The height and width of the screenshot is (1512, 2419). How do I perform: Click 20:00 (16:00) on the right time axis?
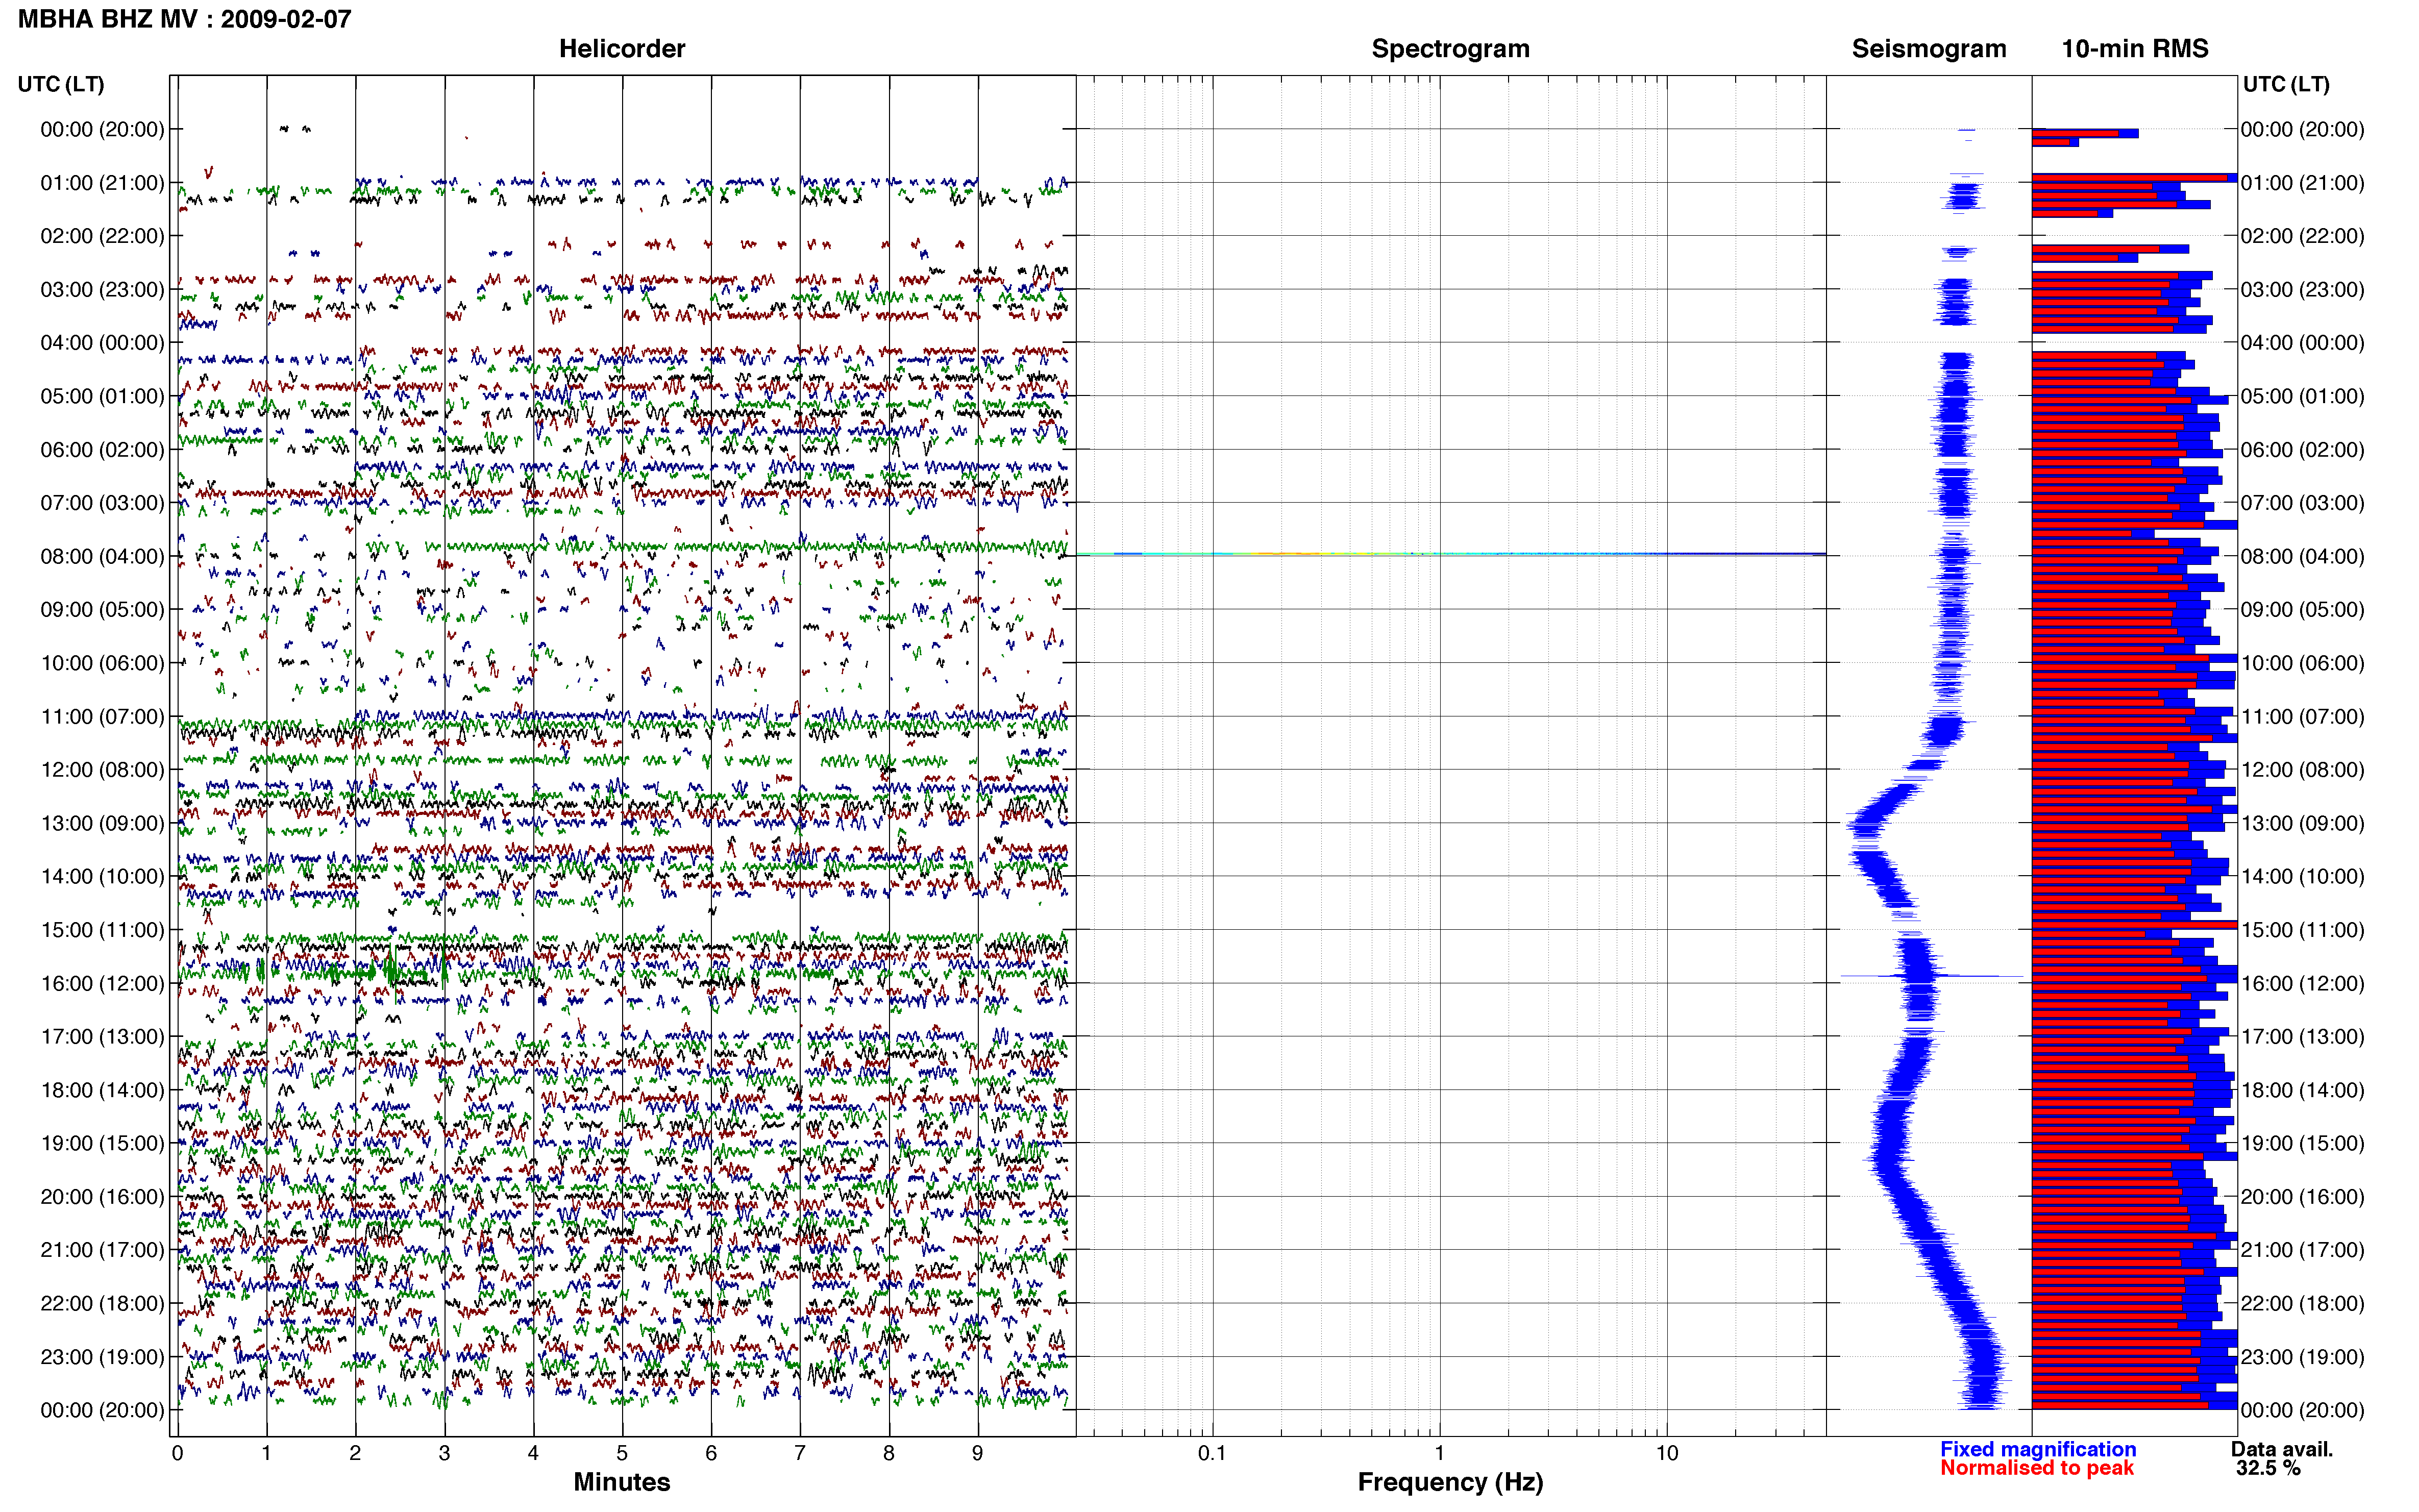pyautogui.click(x=2302, y=1197)
